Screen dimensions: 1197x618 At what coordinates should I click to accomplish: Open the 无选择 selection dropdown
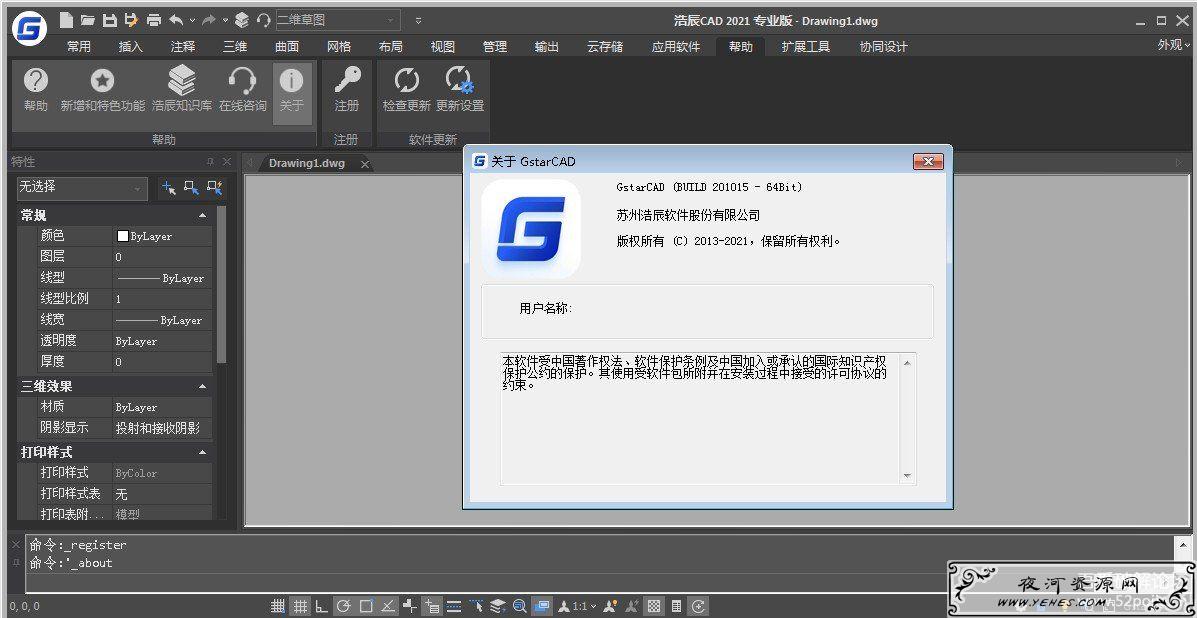tap(82, 188)
